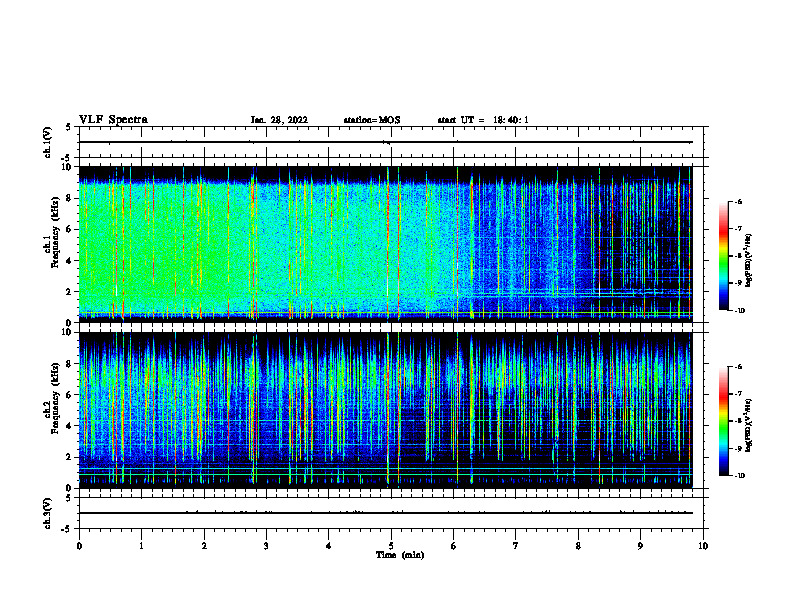
Task: Click the ch.2 spectrogram color scale bar
Action: pyautogui.click(x=724, y=421)
